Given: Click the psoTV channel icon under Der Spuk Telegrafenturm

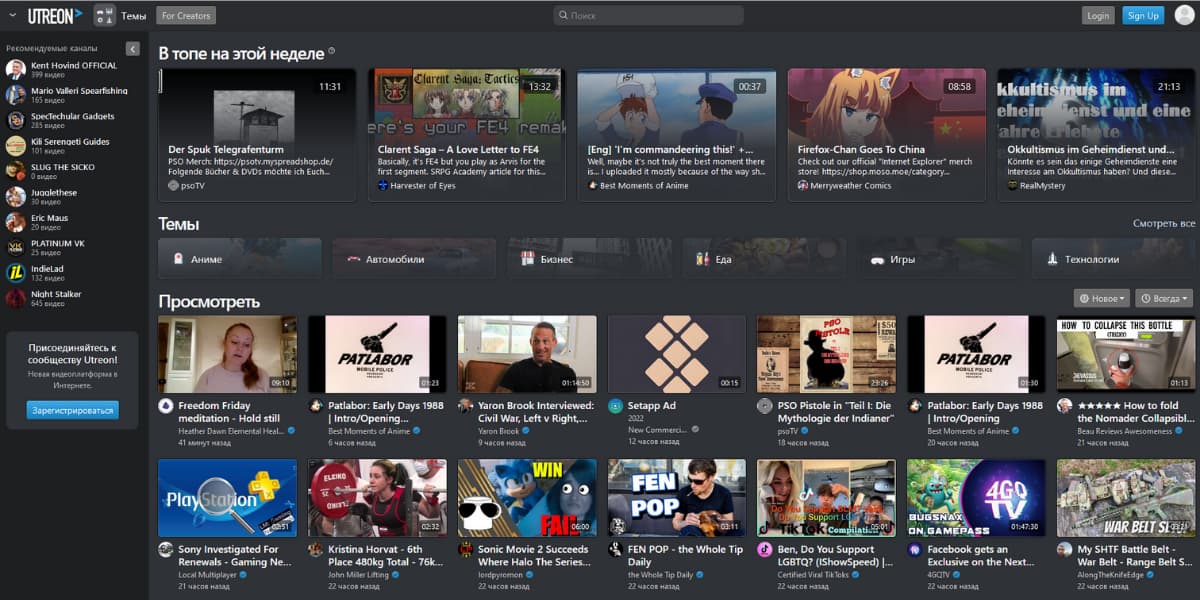Looking at the screenshot, I should pos(174,185).
